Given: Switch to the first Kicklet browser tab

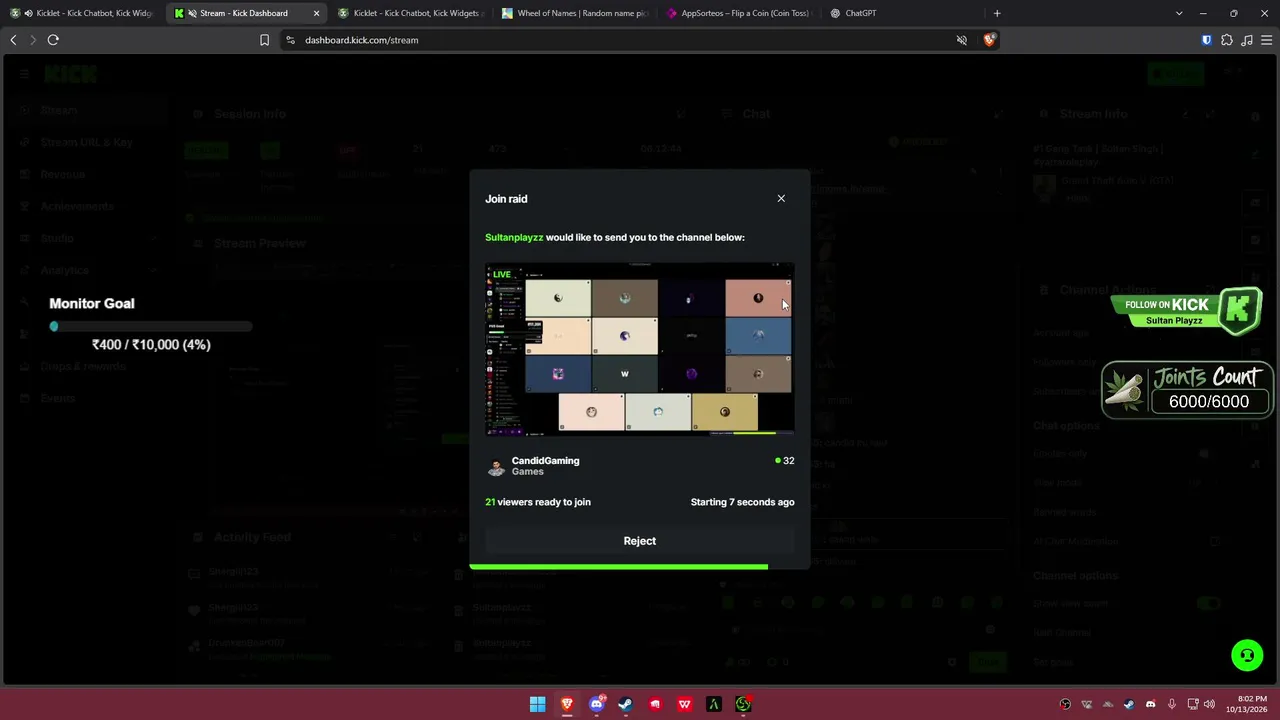Looking at the screenshot, I should (82, 13).
